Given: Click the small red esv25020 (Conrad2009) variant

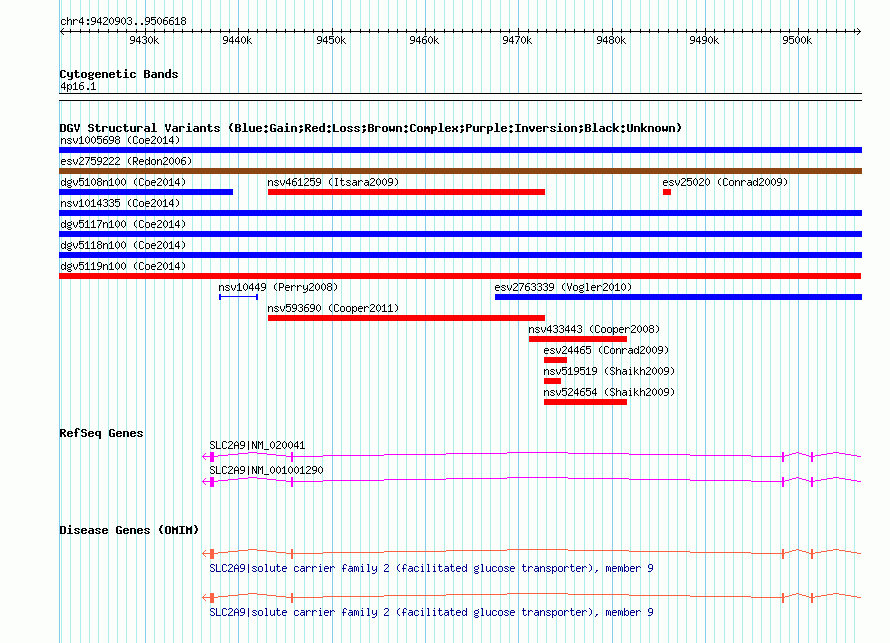Looking at the screenshot, I should click(x=667, y=192).
